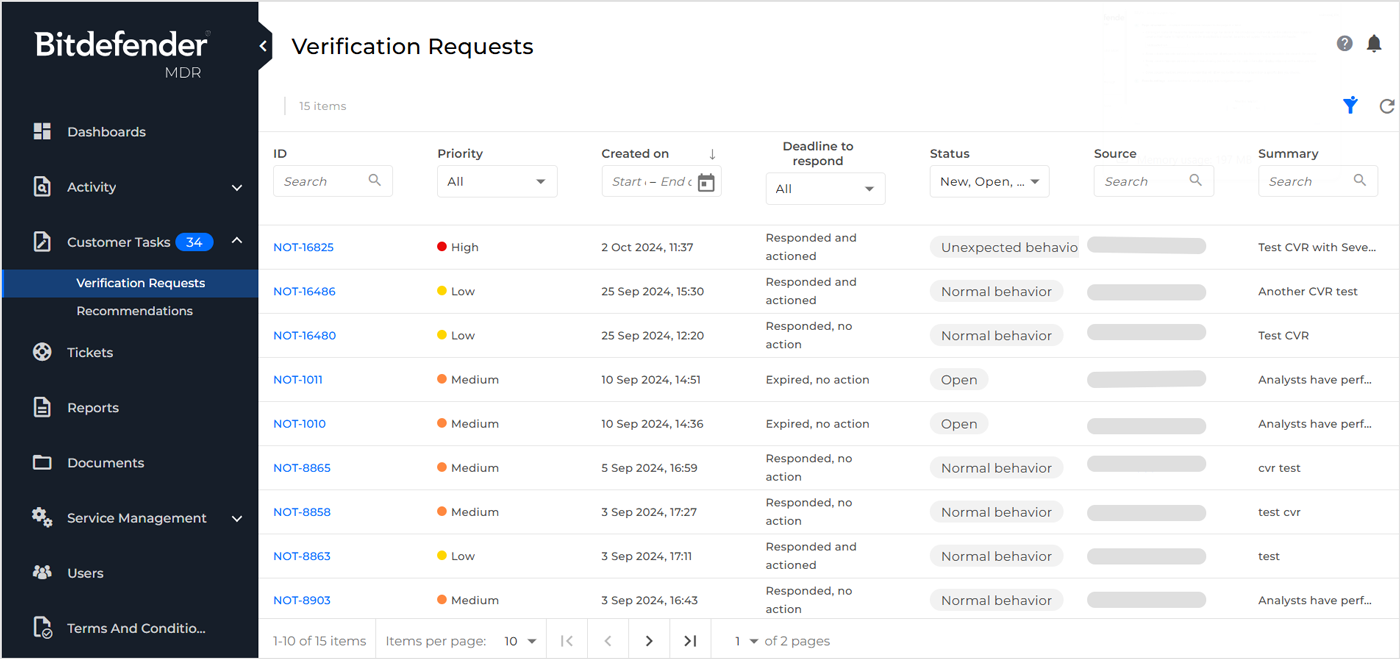Screen dimensions: 1400x659
Task: Open the Dashboards section icon
Action: pyautogui.click(x=41, y=131)
